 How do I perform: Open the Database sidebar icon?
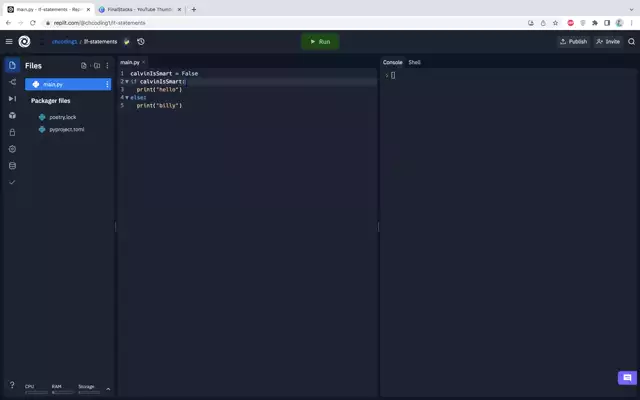click(x=12, y=166)
